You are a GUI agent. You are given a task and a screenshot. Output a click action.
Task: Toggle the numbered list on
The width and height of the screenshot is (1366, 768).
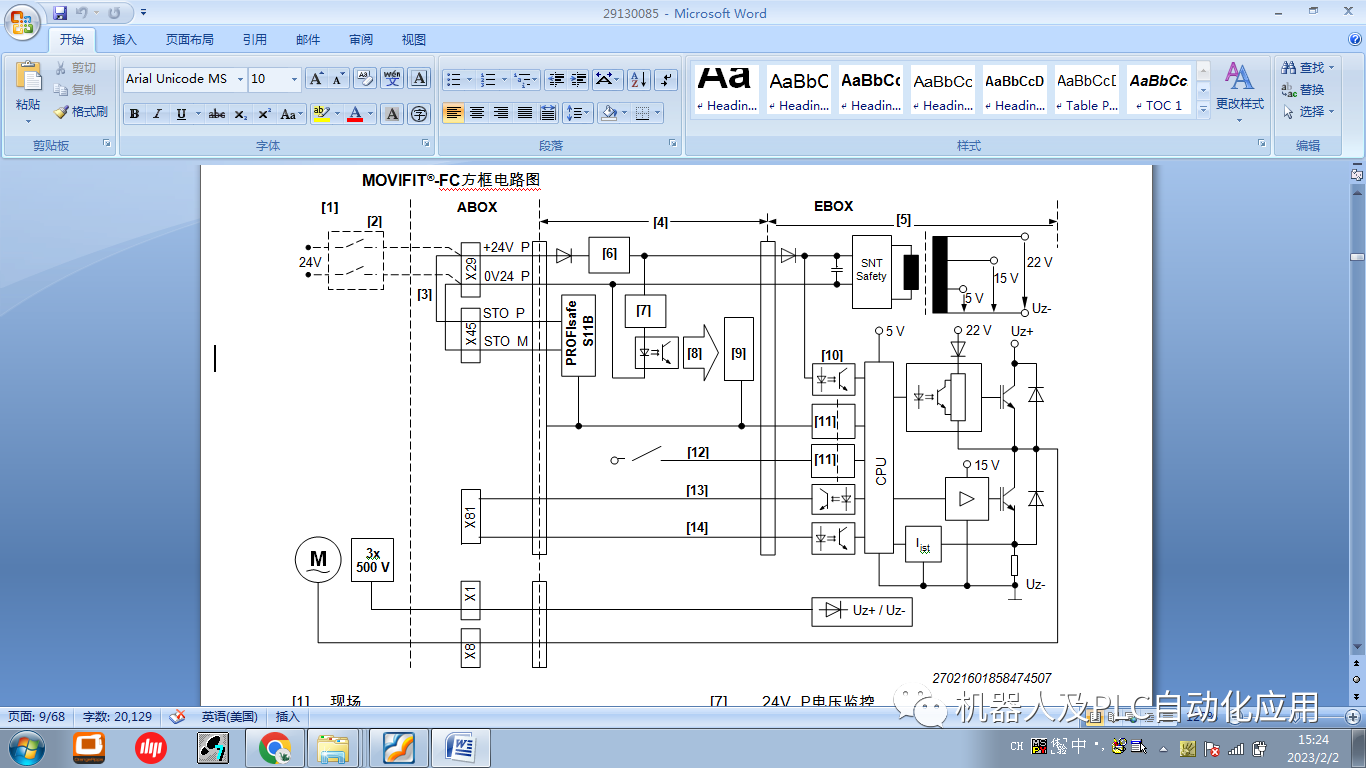coord(487,78)
